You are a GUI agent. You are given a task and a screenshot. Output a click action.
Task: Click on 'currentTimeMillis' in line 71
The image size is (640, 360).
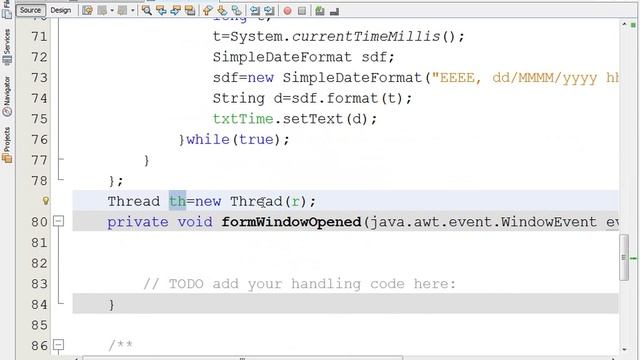tap(366, 37)
